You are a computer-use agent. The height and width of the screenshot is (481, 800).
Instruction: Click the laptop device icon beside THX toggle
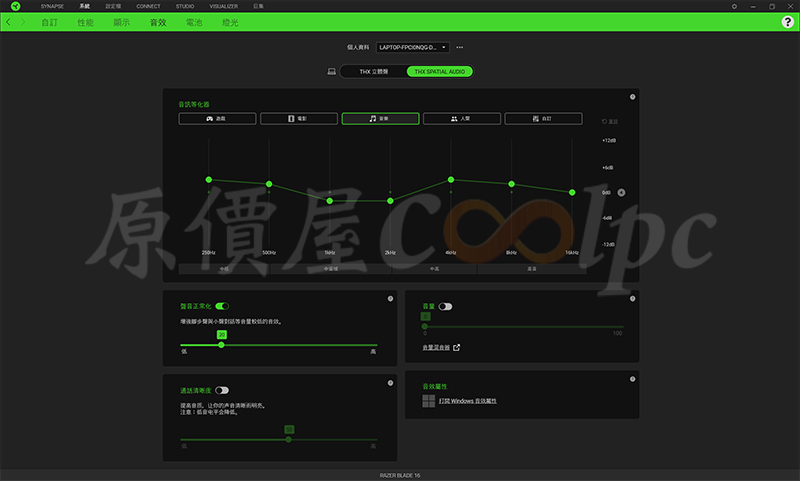click(x=331, y=71)
